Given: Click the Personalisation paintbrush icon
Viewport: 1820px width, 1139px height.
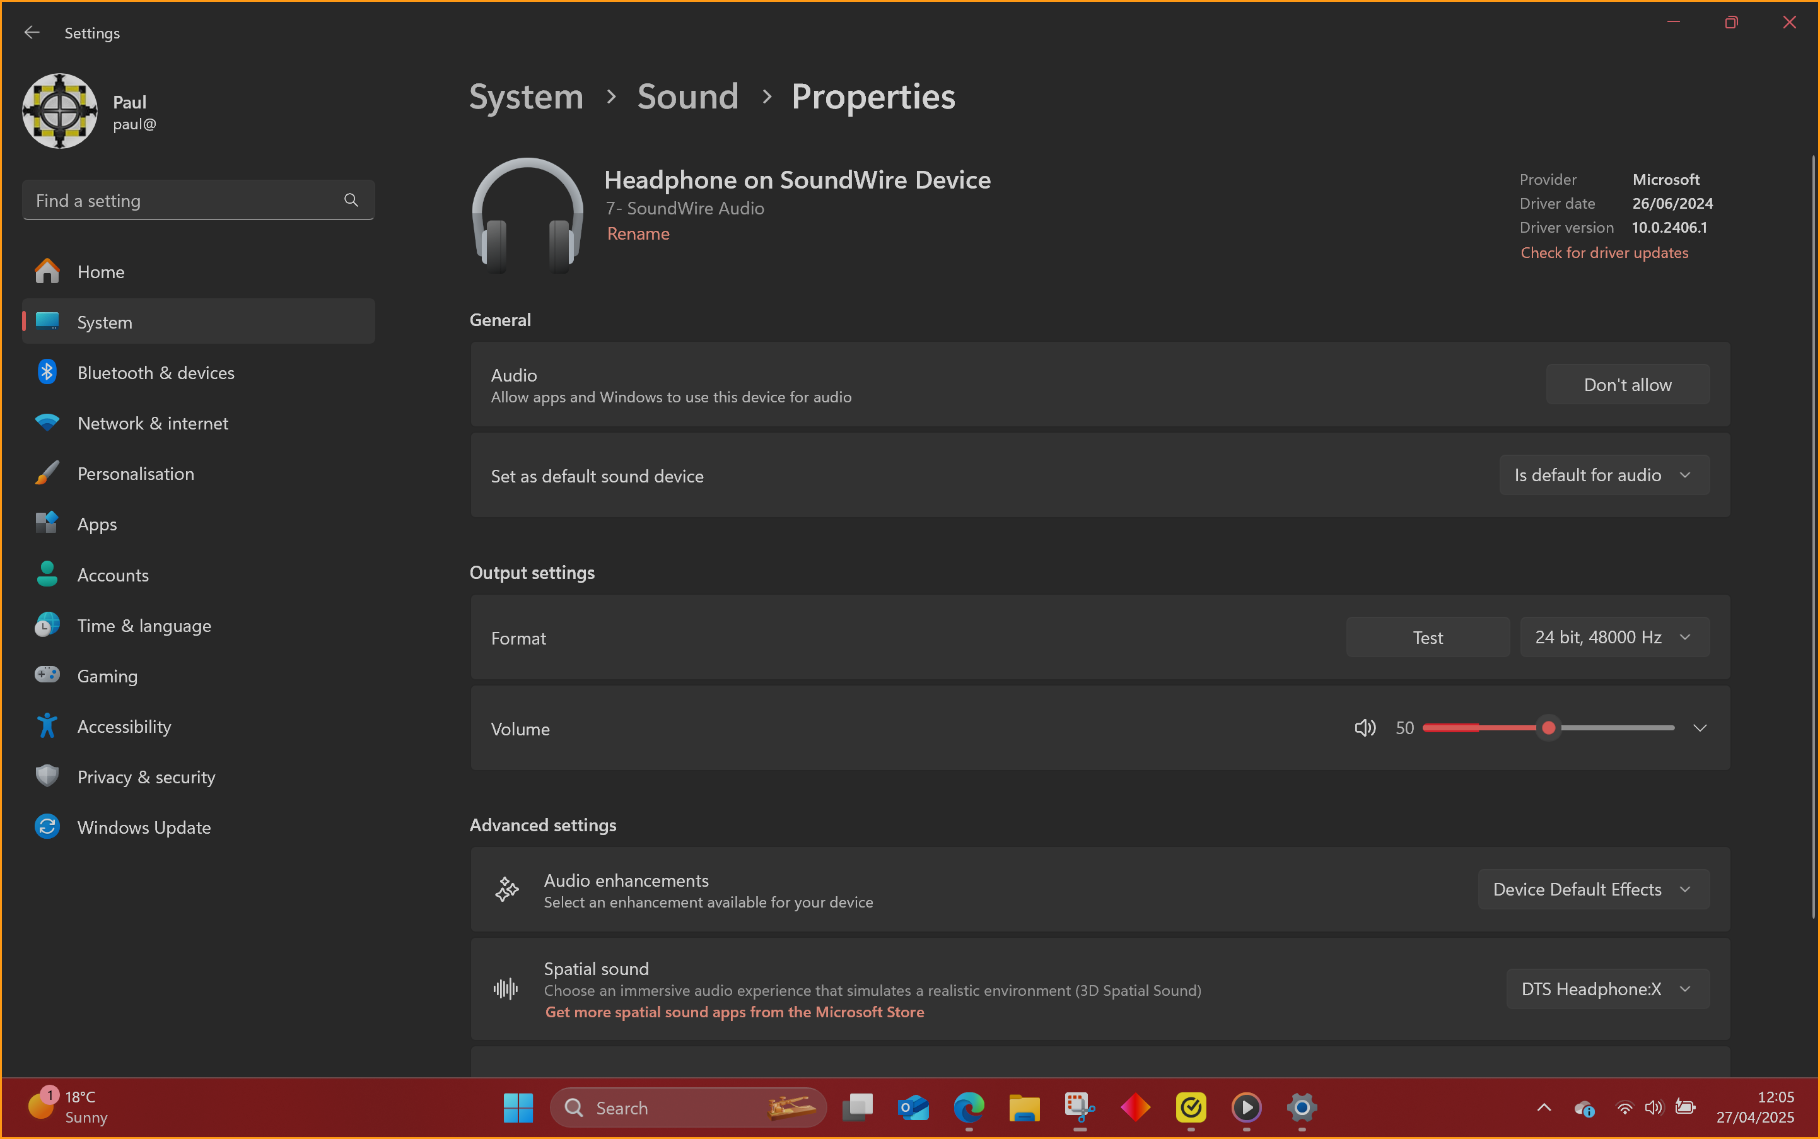Looking at the screenshot, I should click(47, 473).
